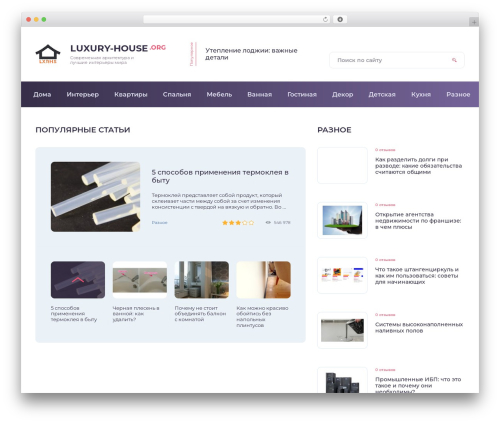Open link Черная плесень в ванной
This screenshot has height=423, width=500.
coord(136,314)
